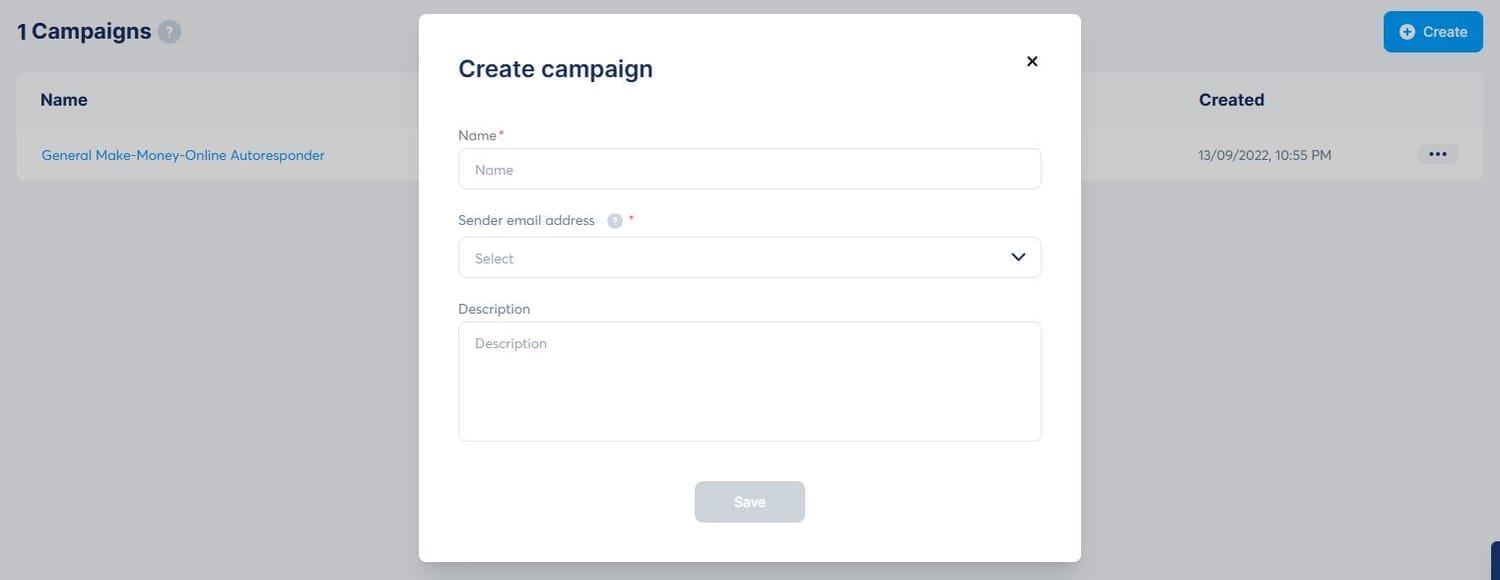Click the help icon beside Campaigns heading
This screenshot has width=1500, height=580.
170,32
